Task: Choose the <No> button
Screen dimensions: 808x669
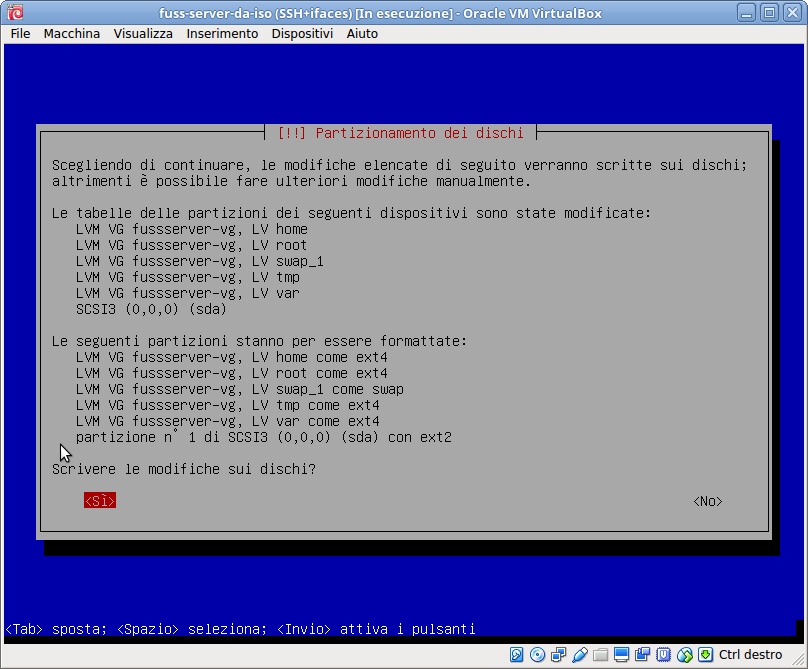Action: click(708, 501)
